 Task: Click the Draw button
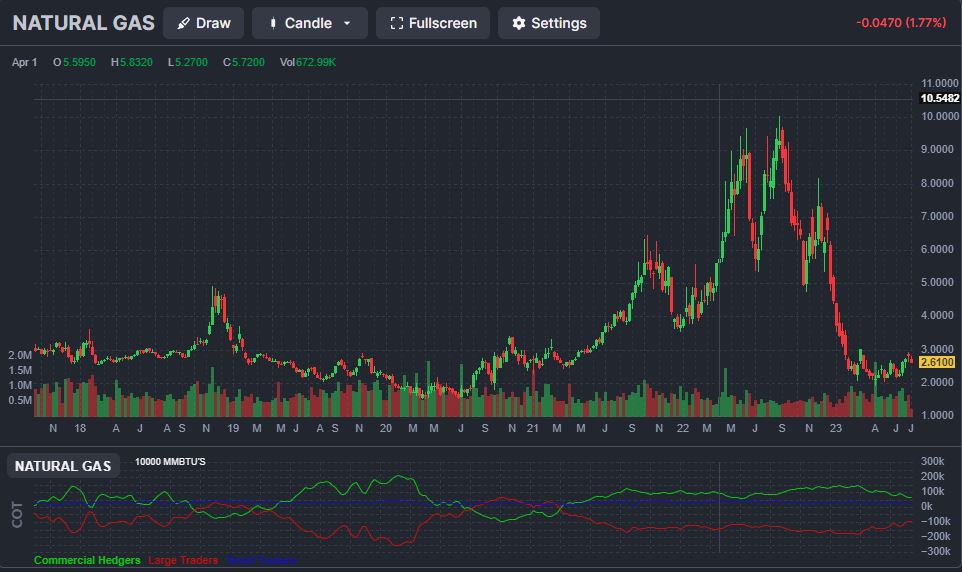pos(203,23)
